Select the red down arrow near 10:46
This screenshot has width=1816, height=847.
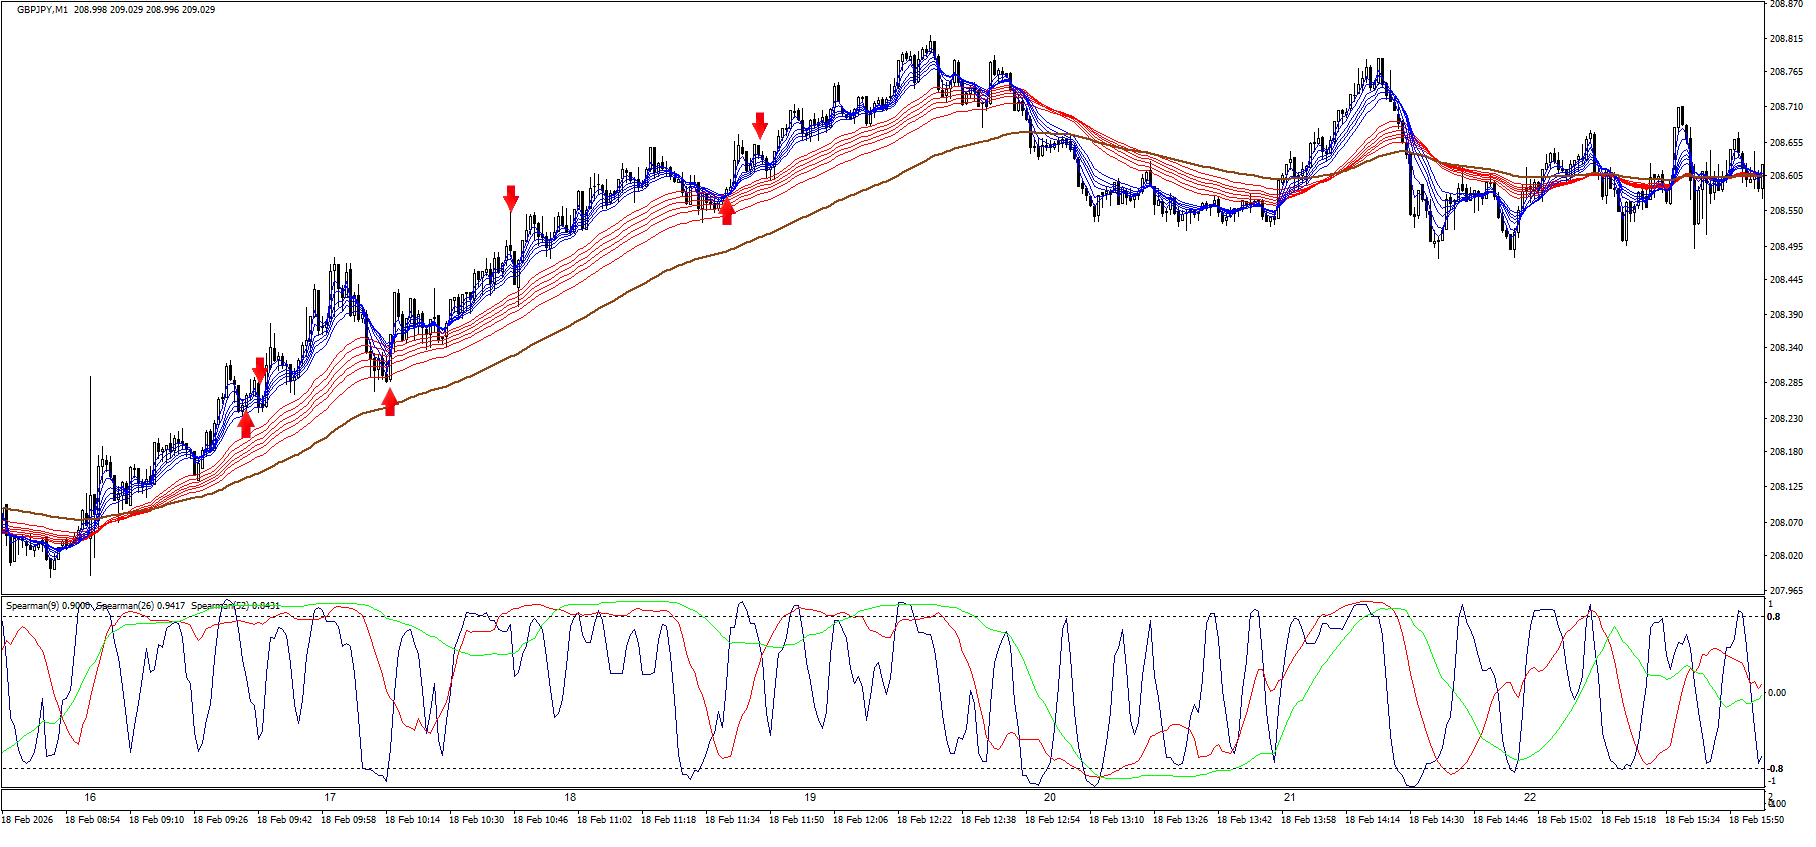(511, 197)
